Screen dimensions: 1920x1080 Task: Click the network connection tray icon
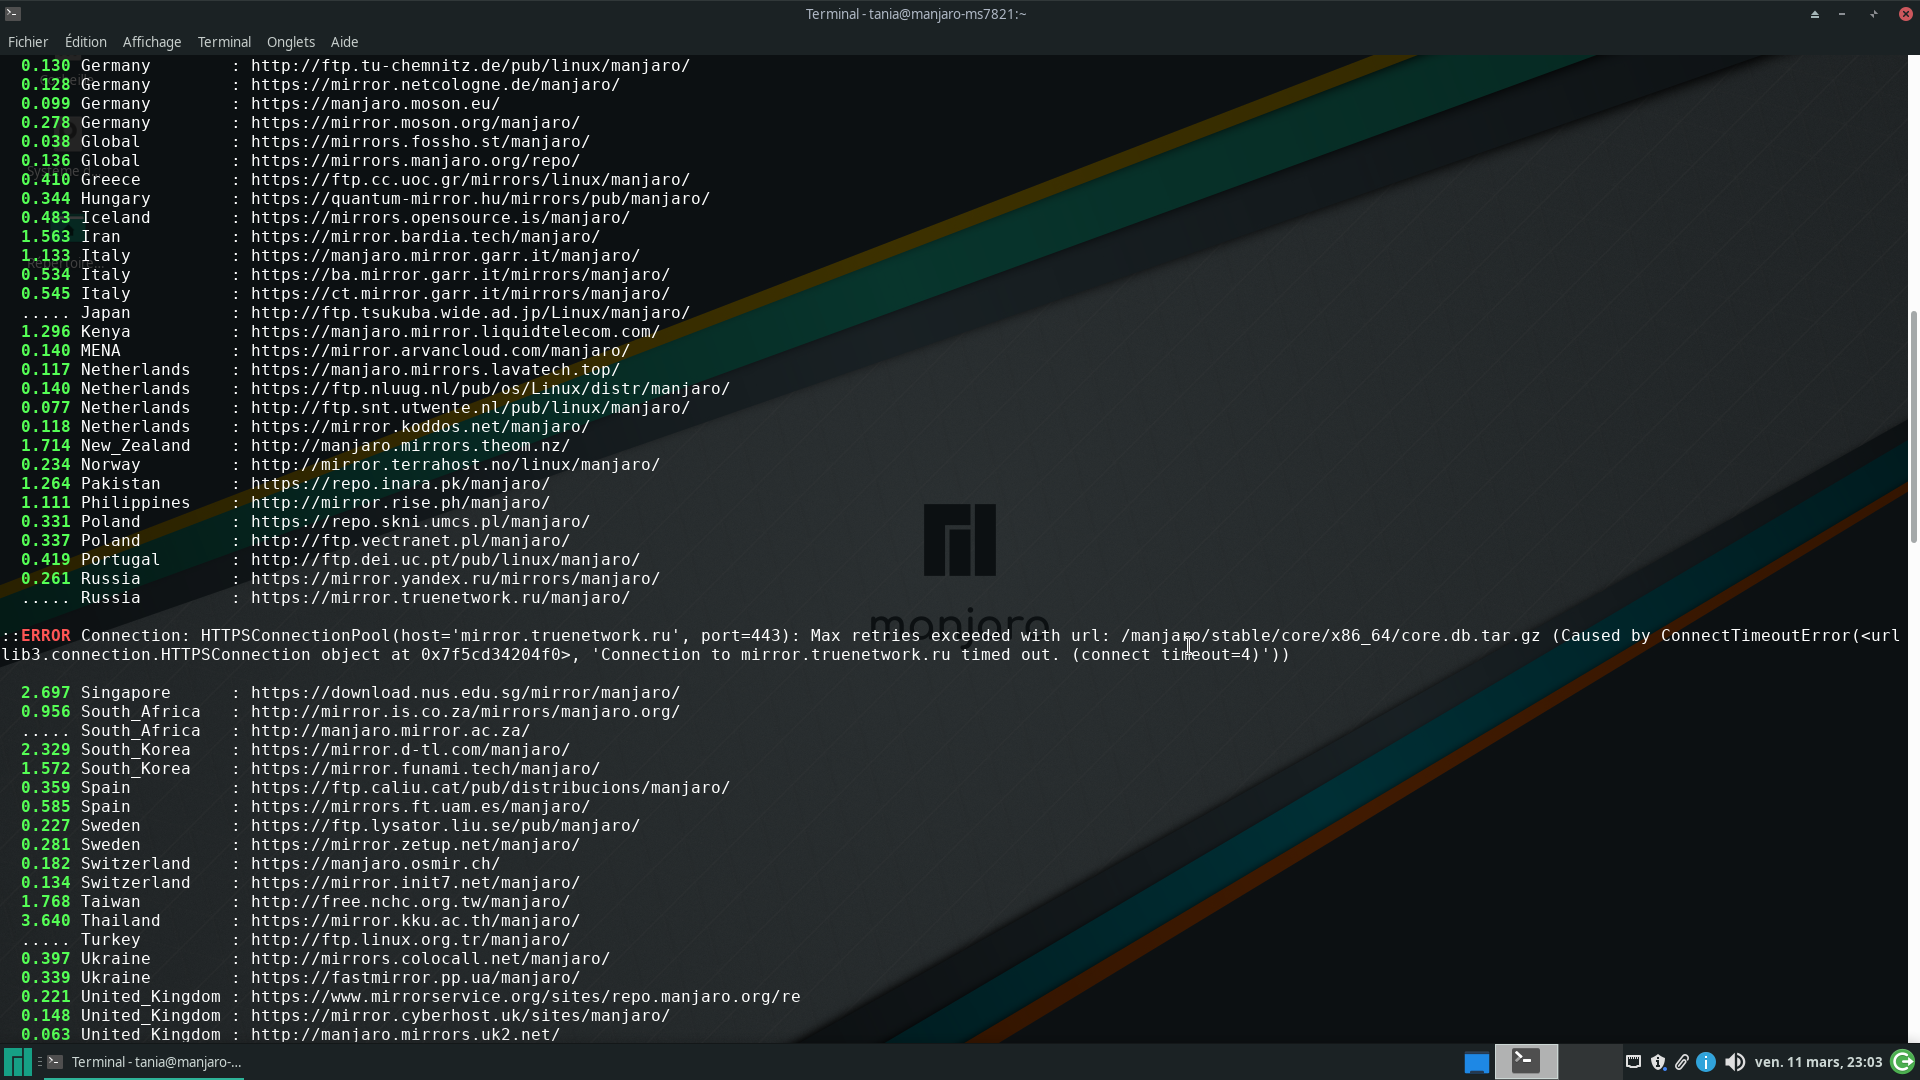tap(1633, 1062)
